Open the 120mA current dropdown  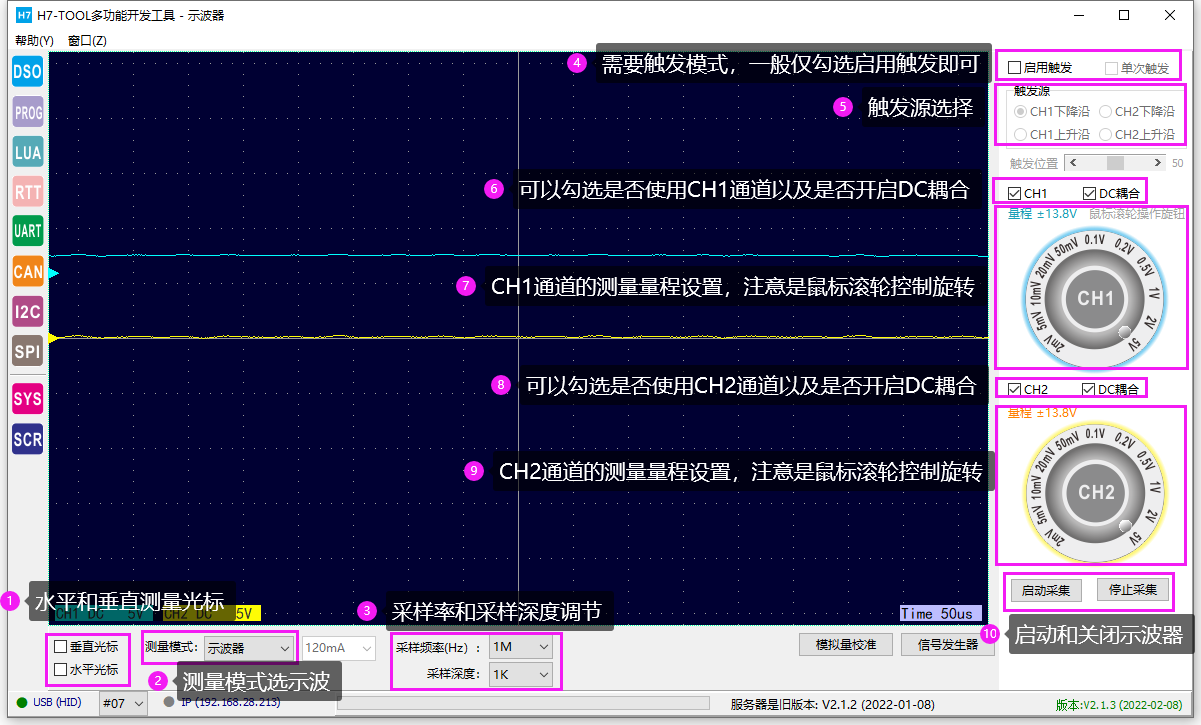pyautogui.click(x=340, y=648)
